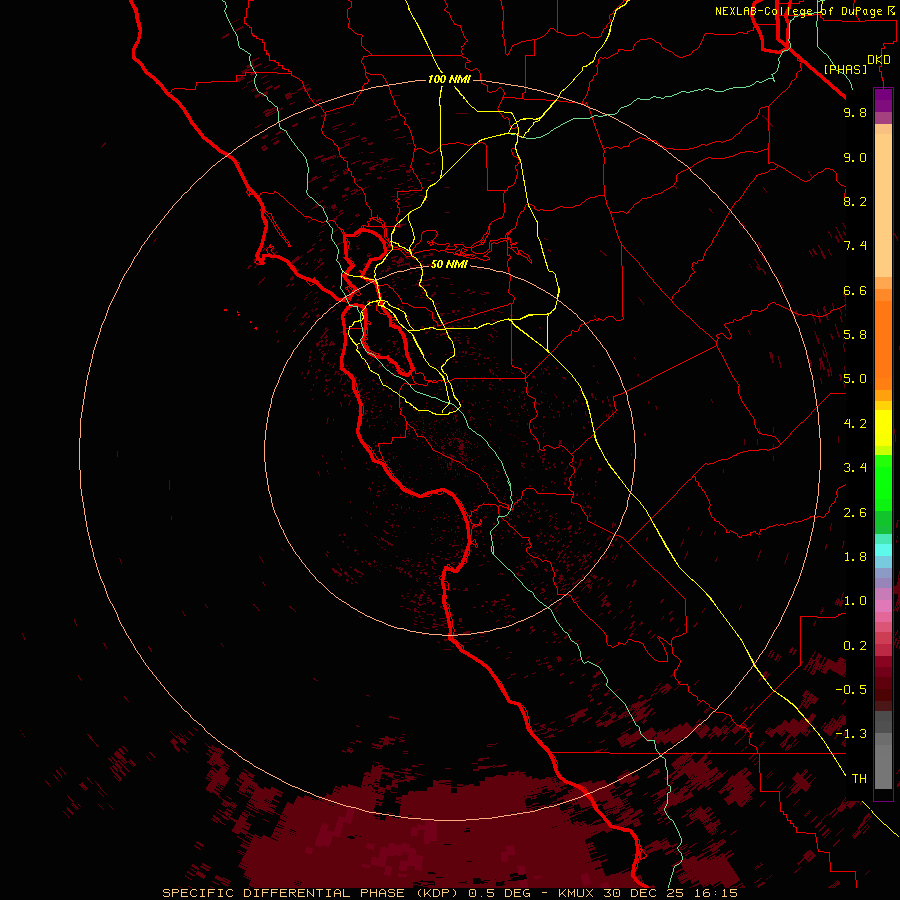900x900 pixels.
Task: Click the gray segment at color bar bottom
Action: [883, 761]
